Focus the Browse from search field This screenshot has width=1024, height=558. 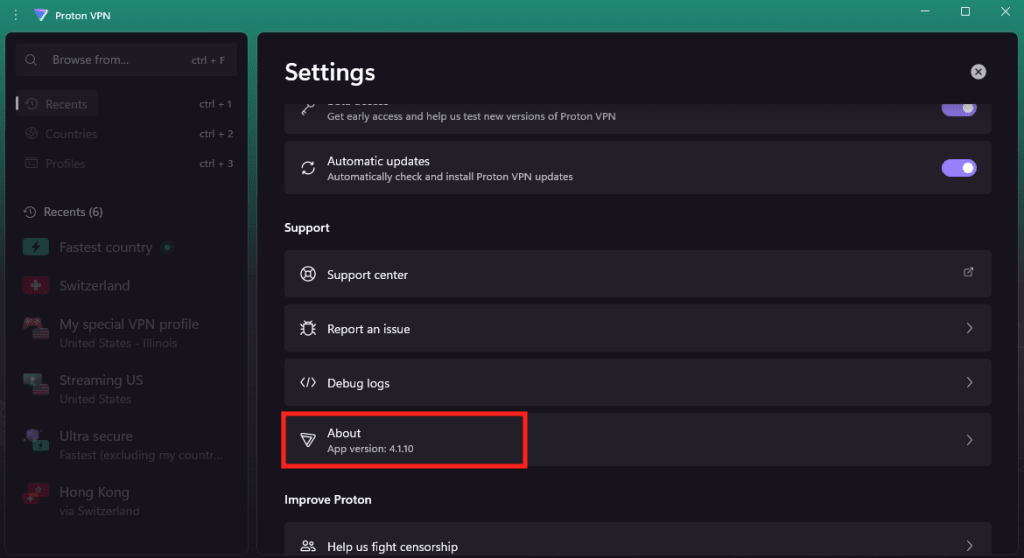pyautogui.click(x=126, y=60)
